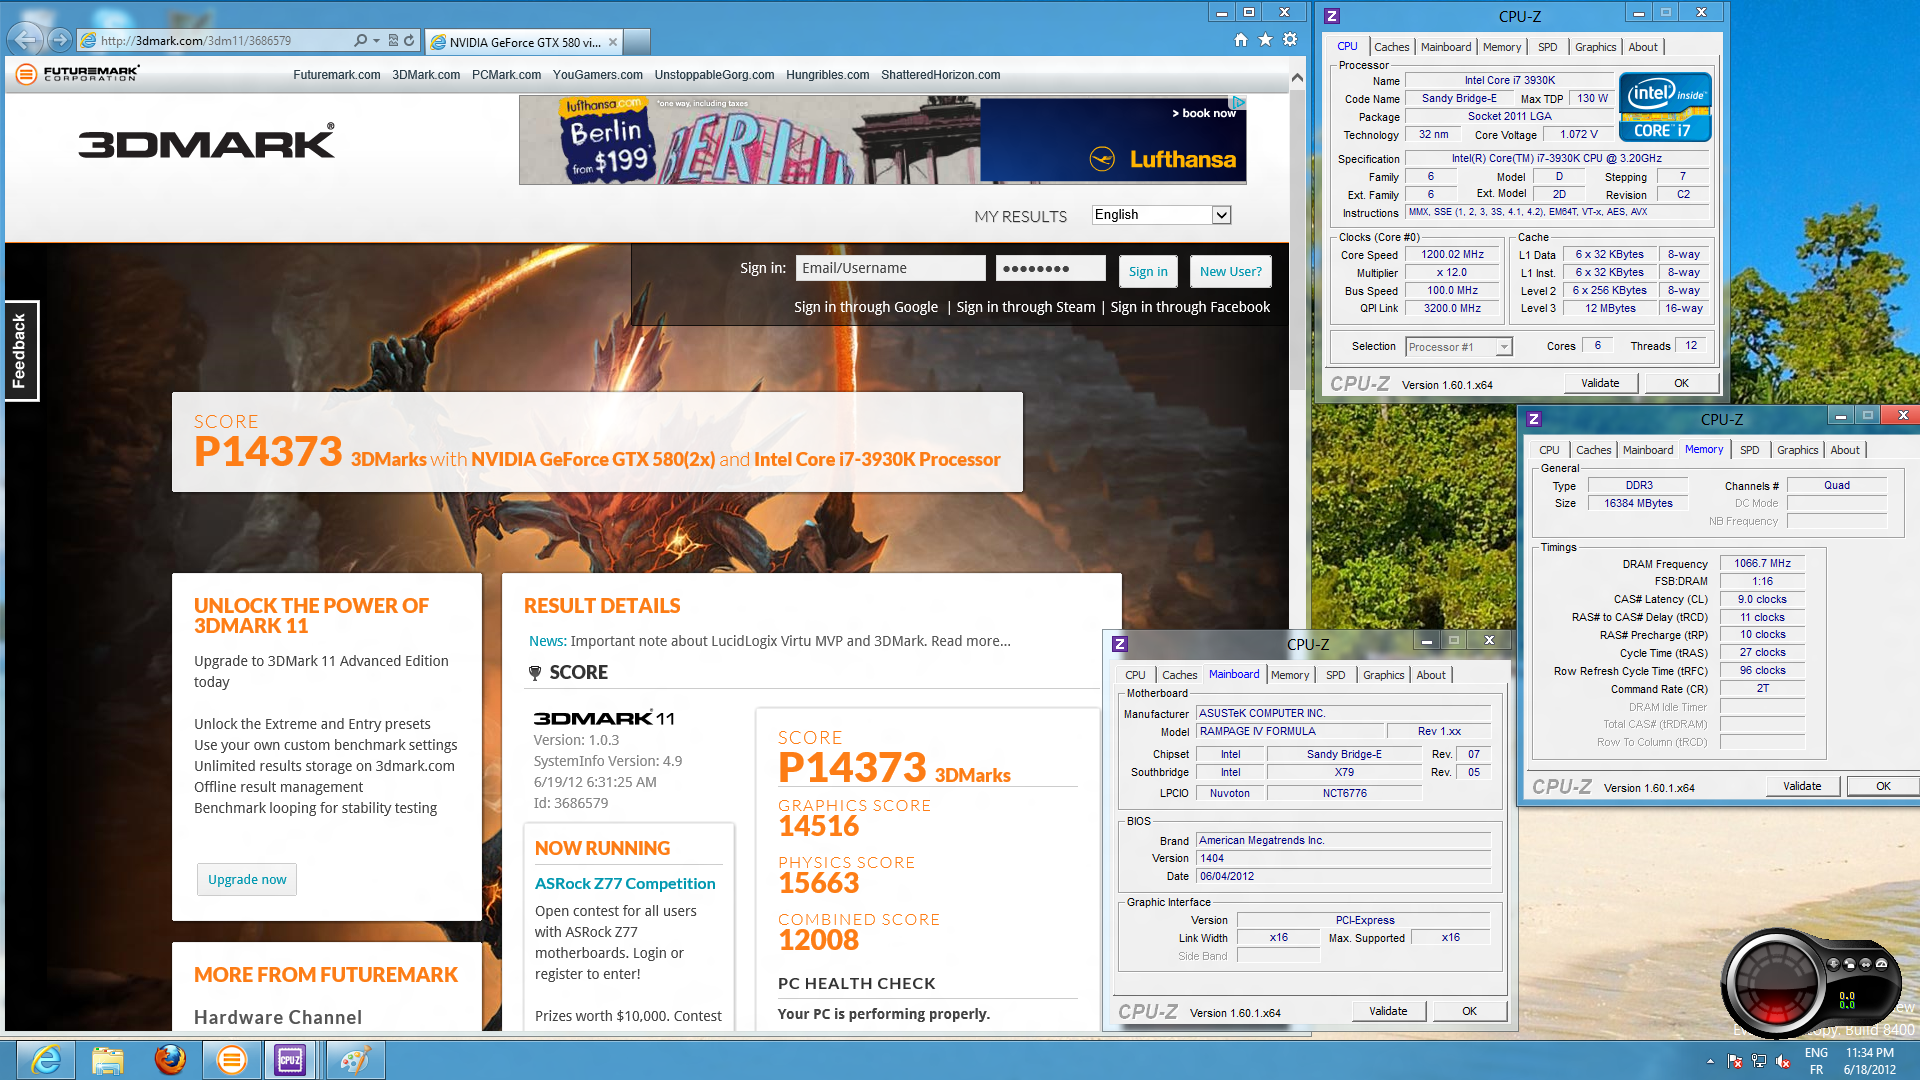1920x1080 pixels.
Task: Click Sign in through Facebook link
Action: (x=1190, y=307)
